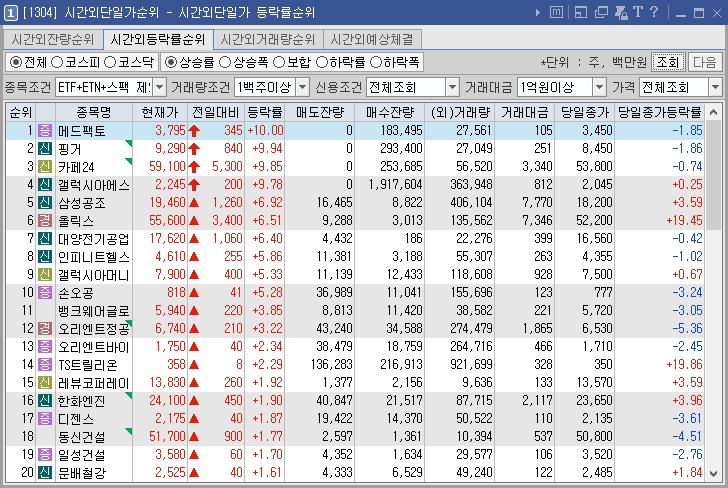Select the 보합 radio button
728x488 pixels.
point(279,62)
